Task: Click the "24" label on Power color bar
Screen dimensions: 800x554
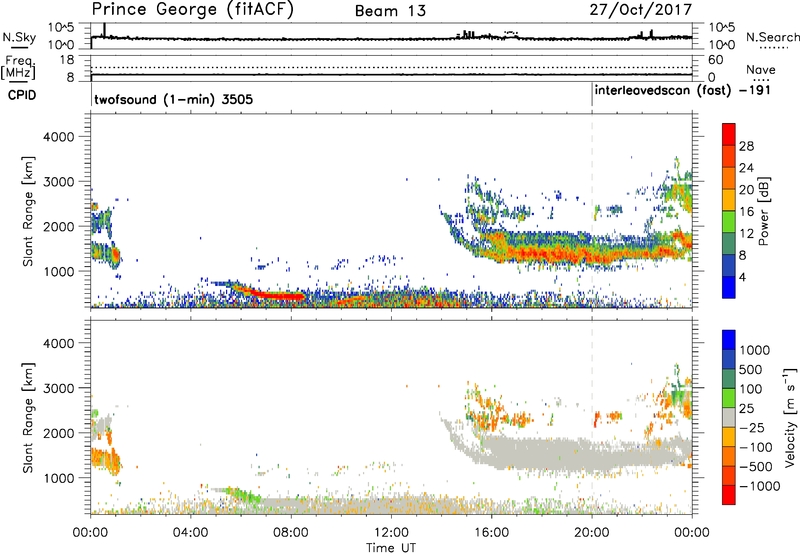Action: pyautogui.click(x=746, y=168)
